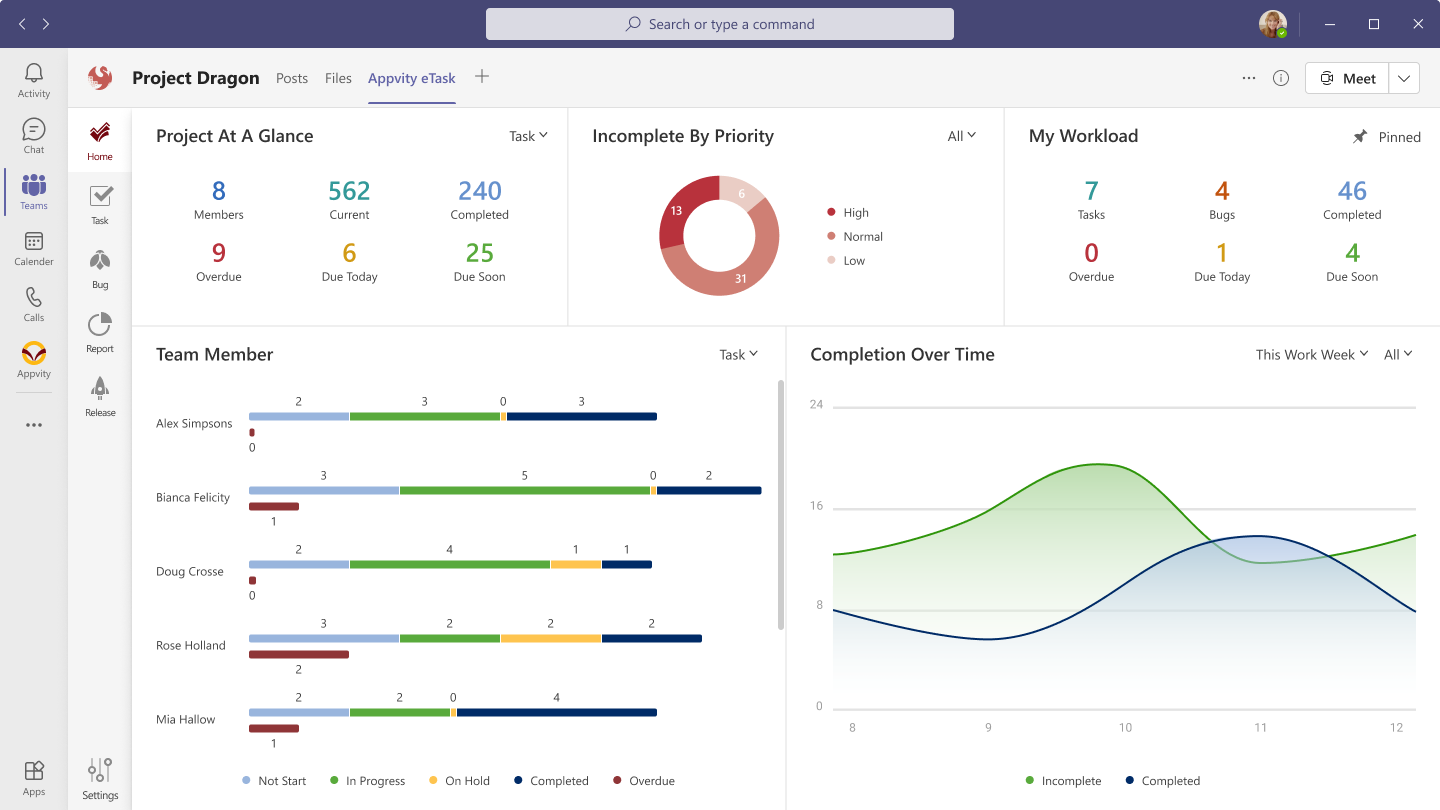Switch to the Posts tab
Screen dimensions: 1440x810
tap(292, 78)
